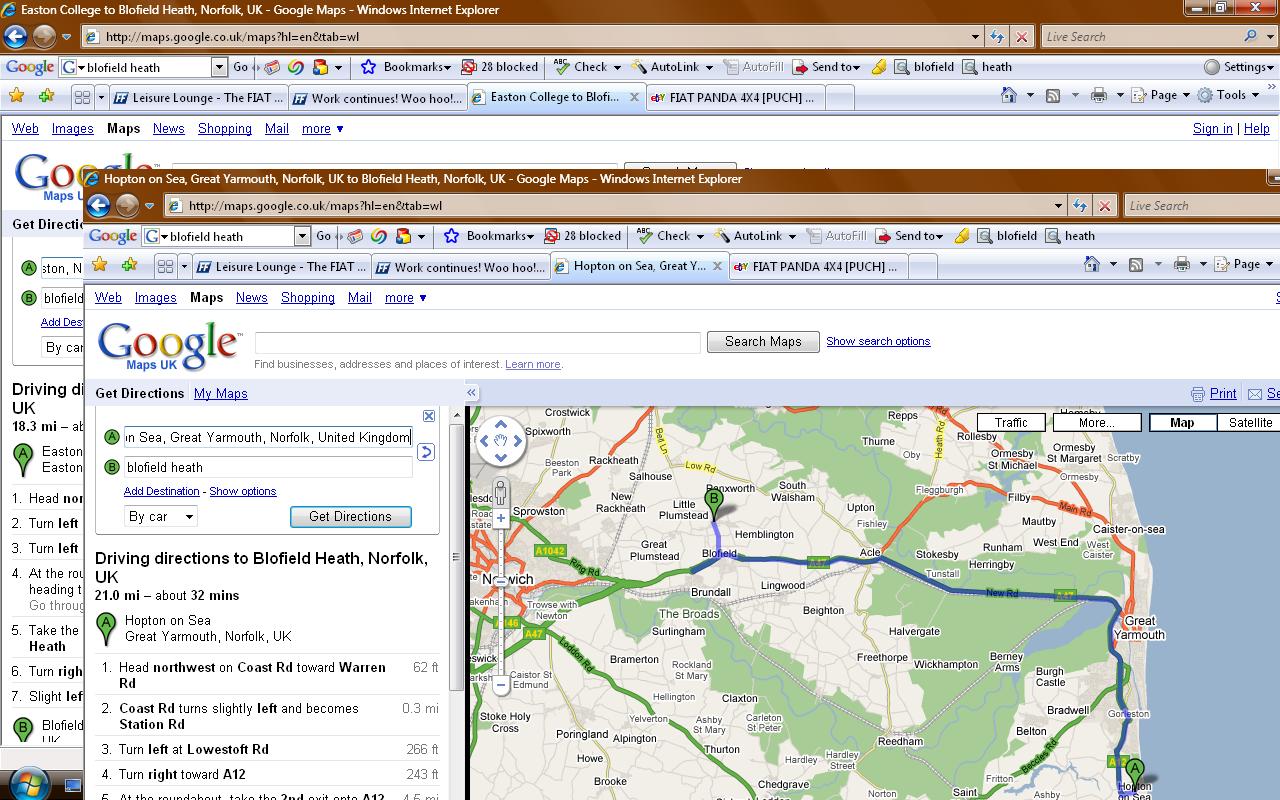
Task: Open the 'By car' travel mode dropdown
Action: [x=160, y=516]
